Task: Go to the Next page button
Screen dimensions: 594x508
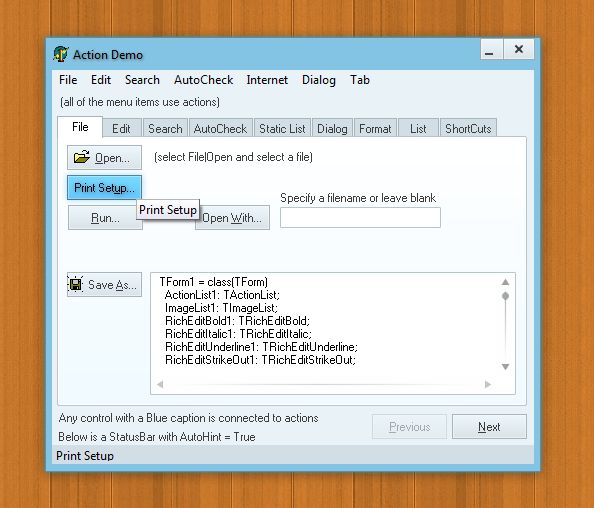Action: 489,427
